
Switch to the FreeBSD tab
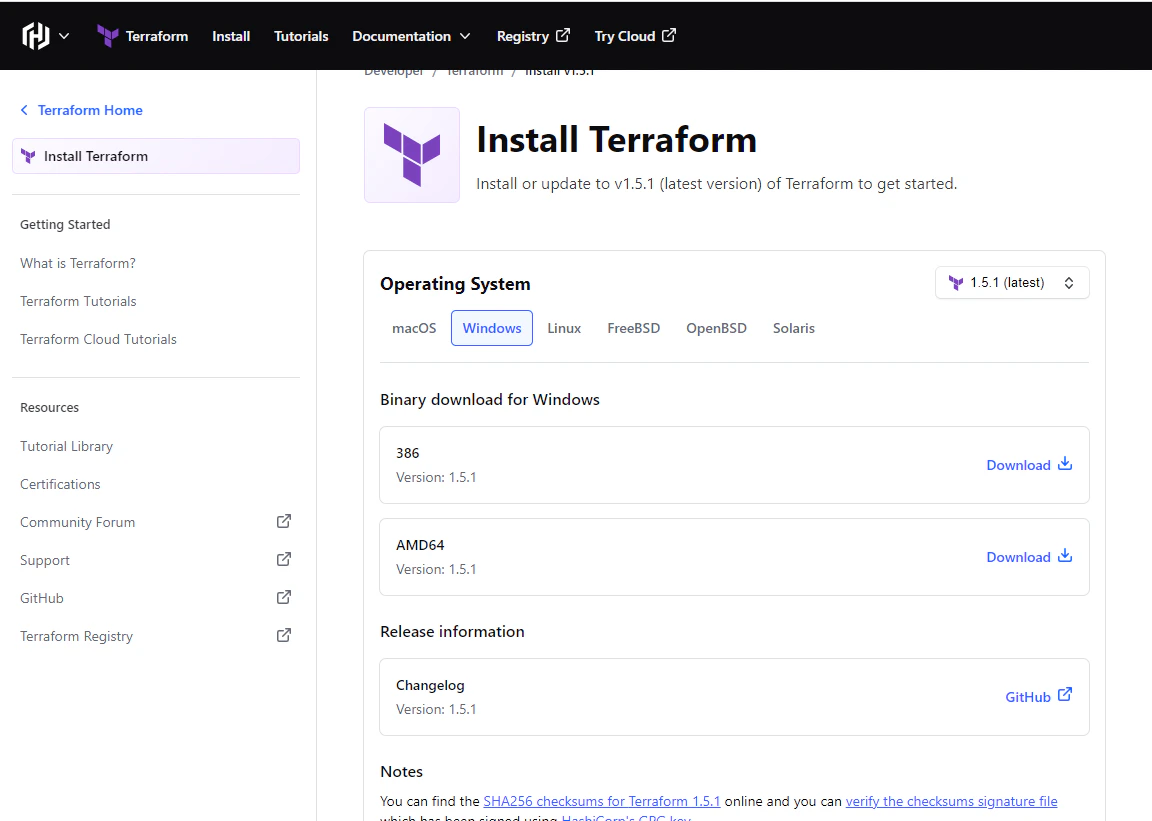[x=633, y=329]
